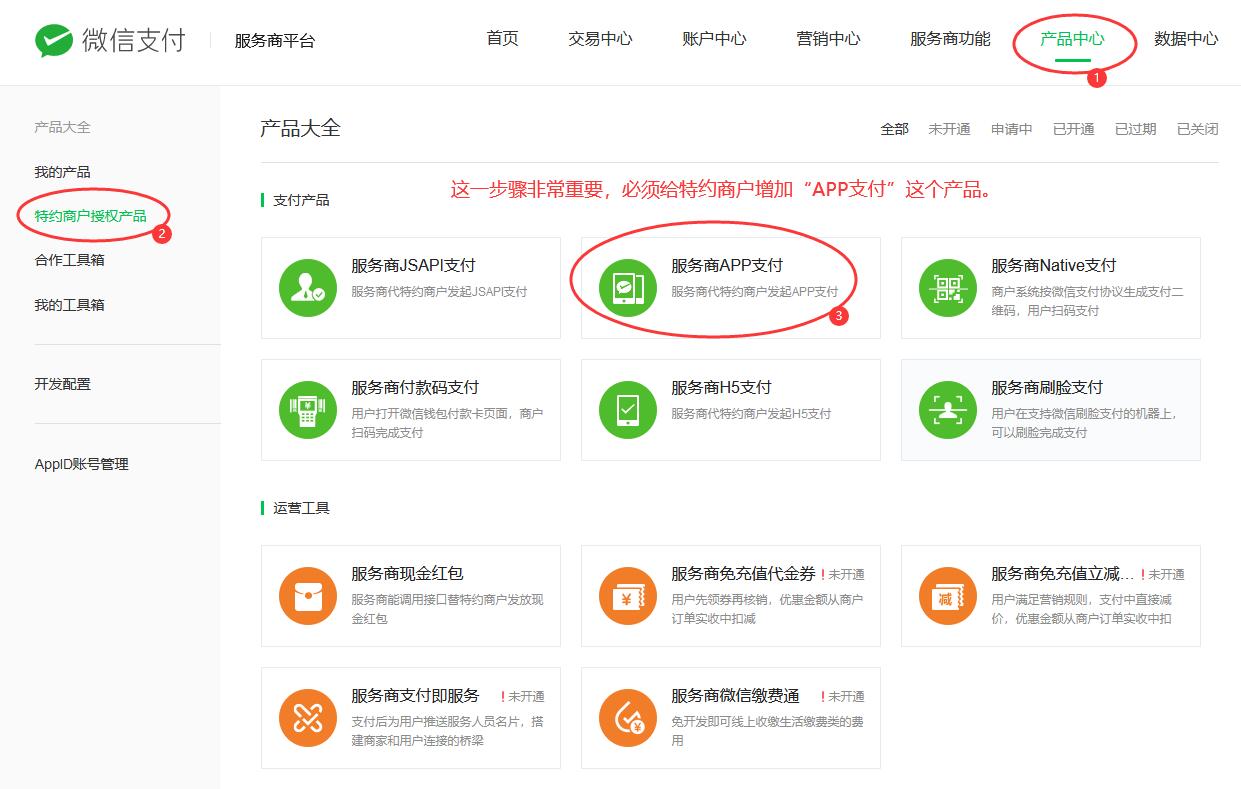Viewport: 1241px width, 789px height.
Task: Click the 服务商微信缴费通 product title
Action: pos(735,696)
